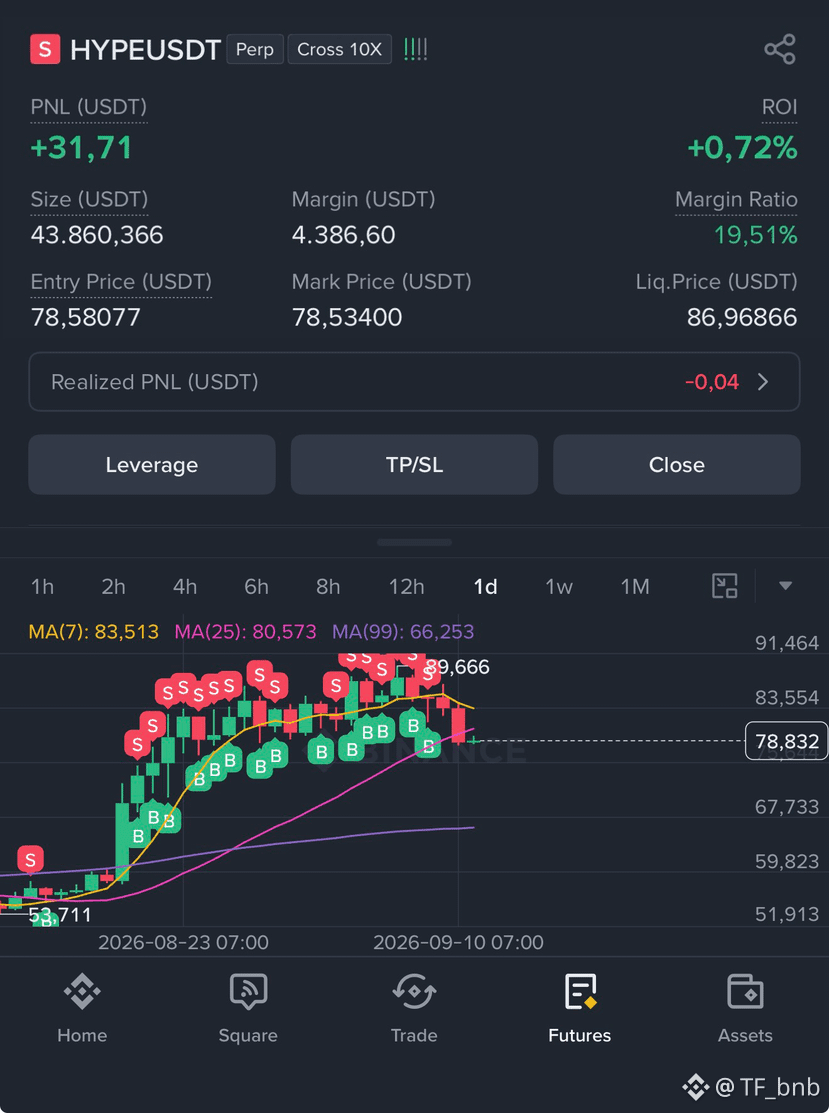Select the 1h timeframe
This screenshot has height=1113, width=829.
pyautogui.click(x=42, y=586)
